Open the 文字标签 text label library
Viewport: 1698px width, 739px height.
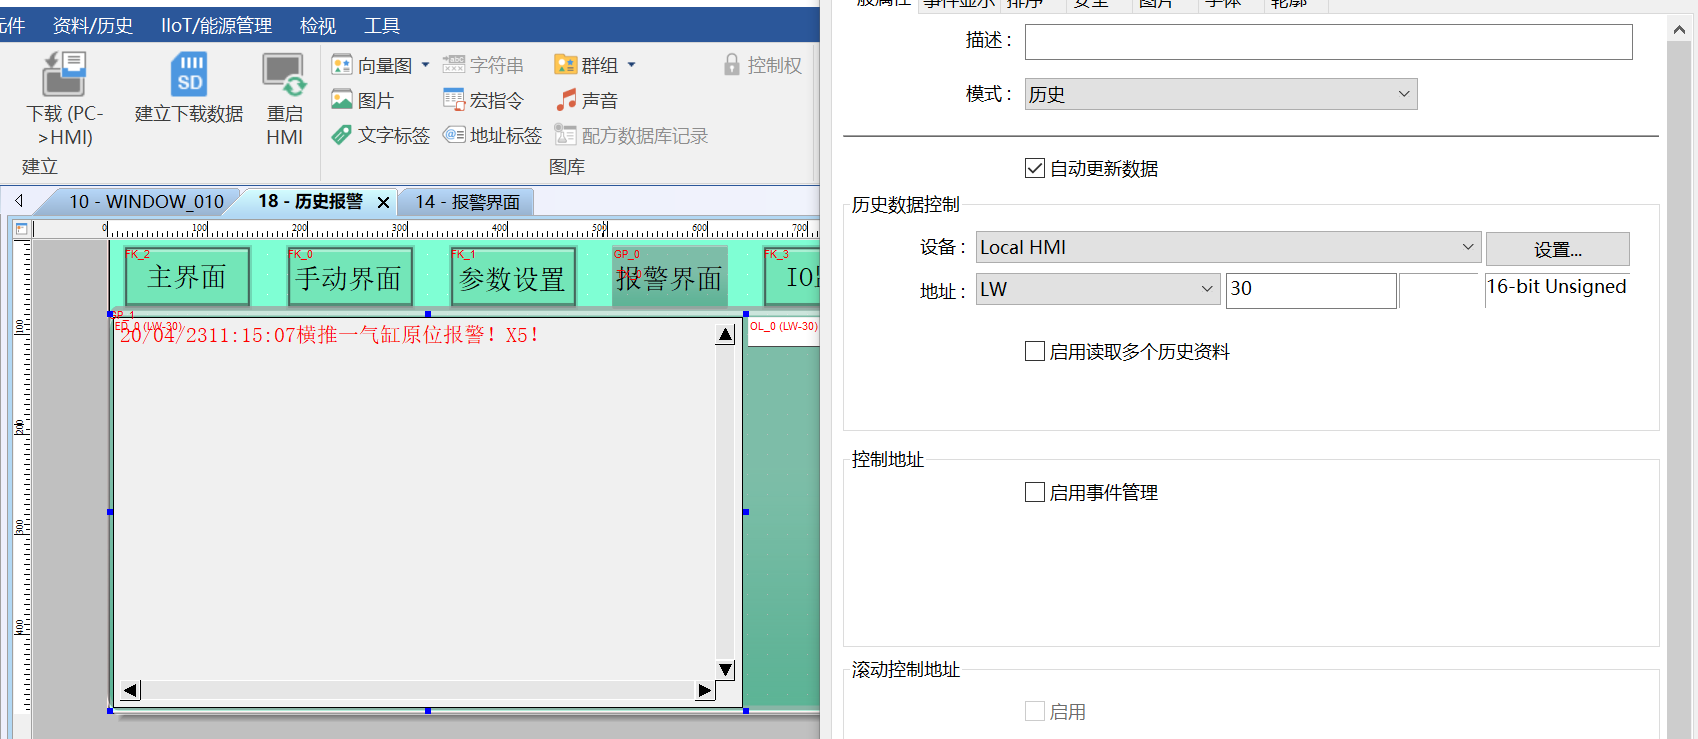381,135
